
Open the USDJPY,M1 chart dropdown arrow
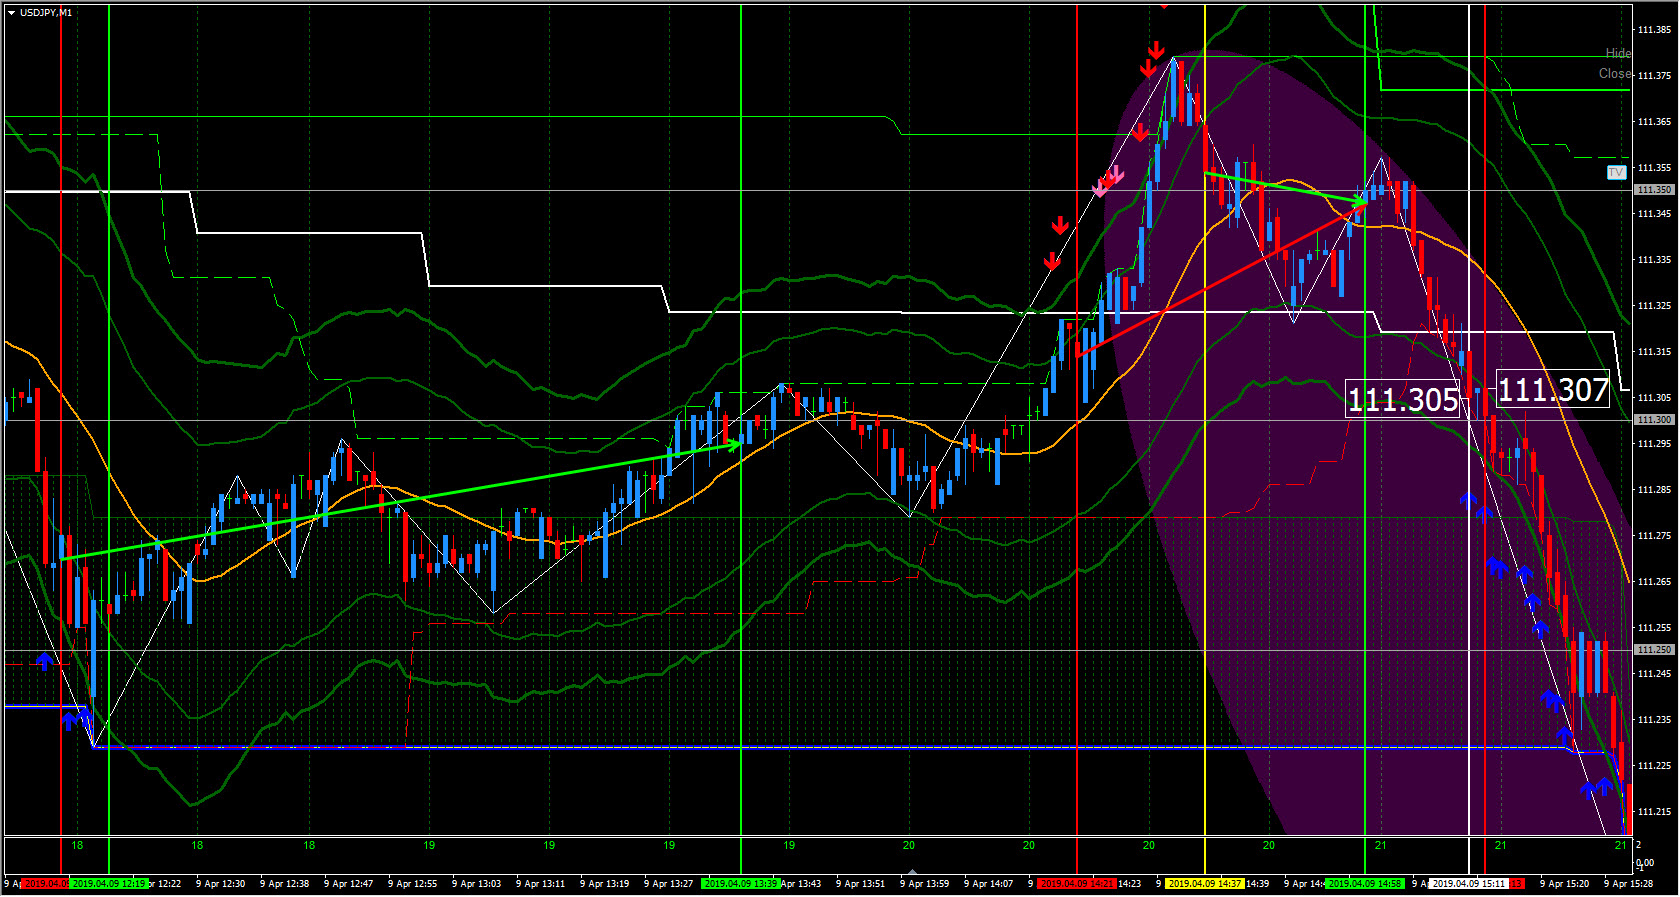click(12, 13)
